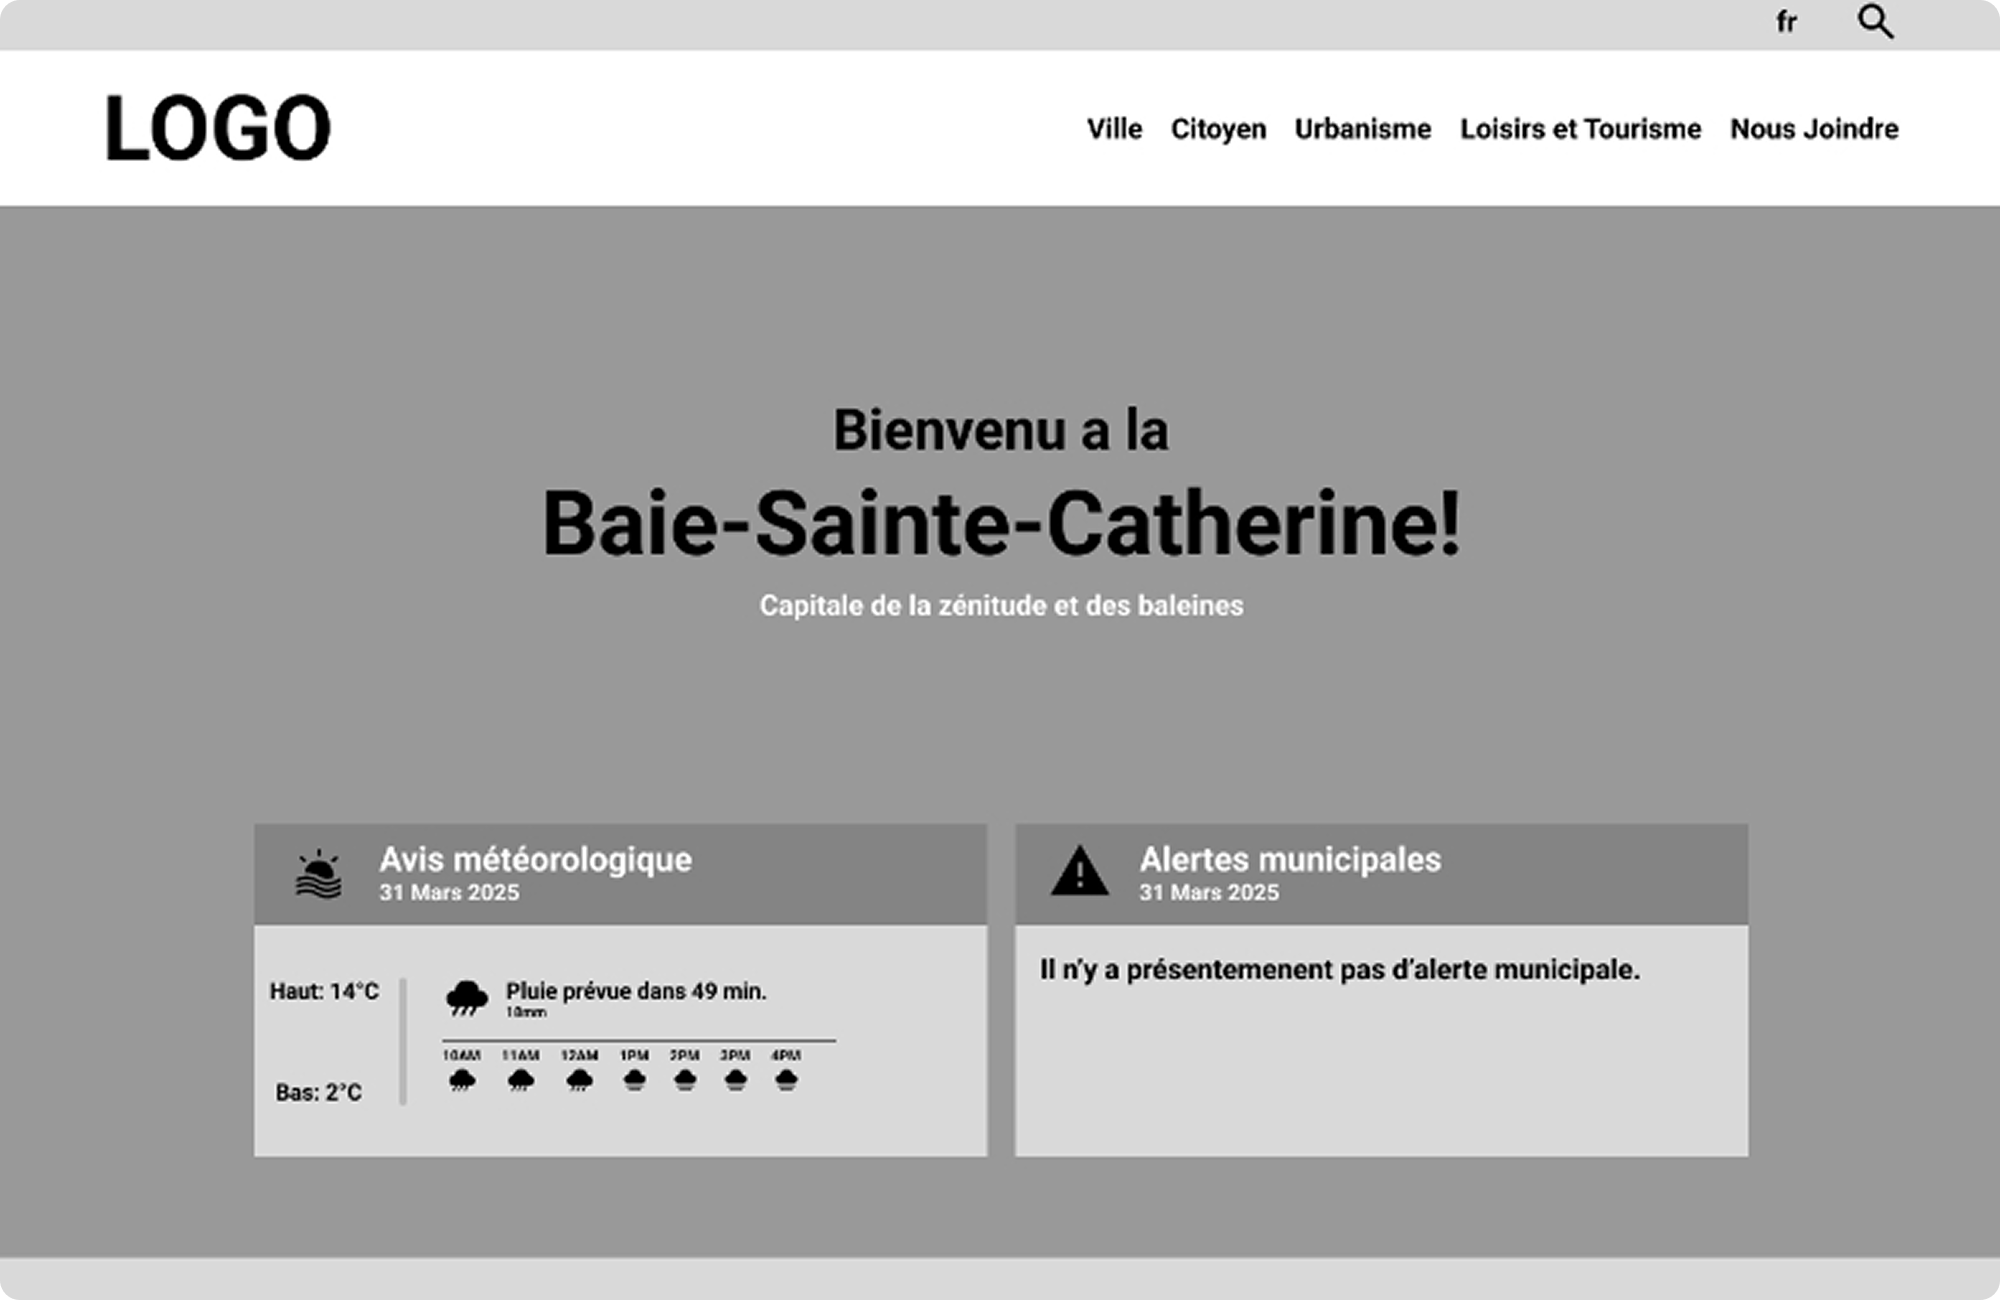The width and height of the screenshot is (2000, 1300).
Task: Open the Ville navigation menu
Action: tap(1114, 129)
